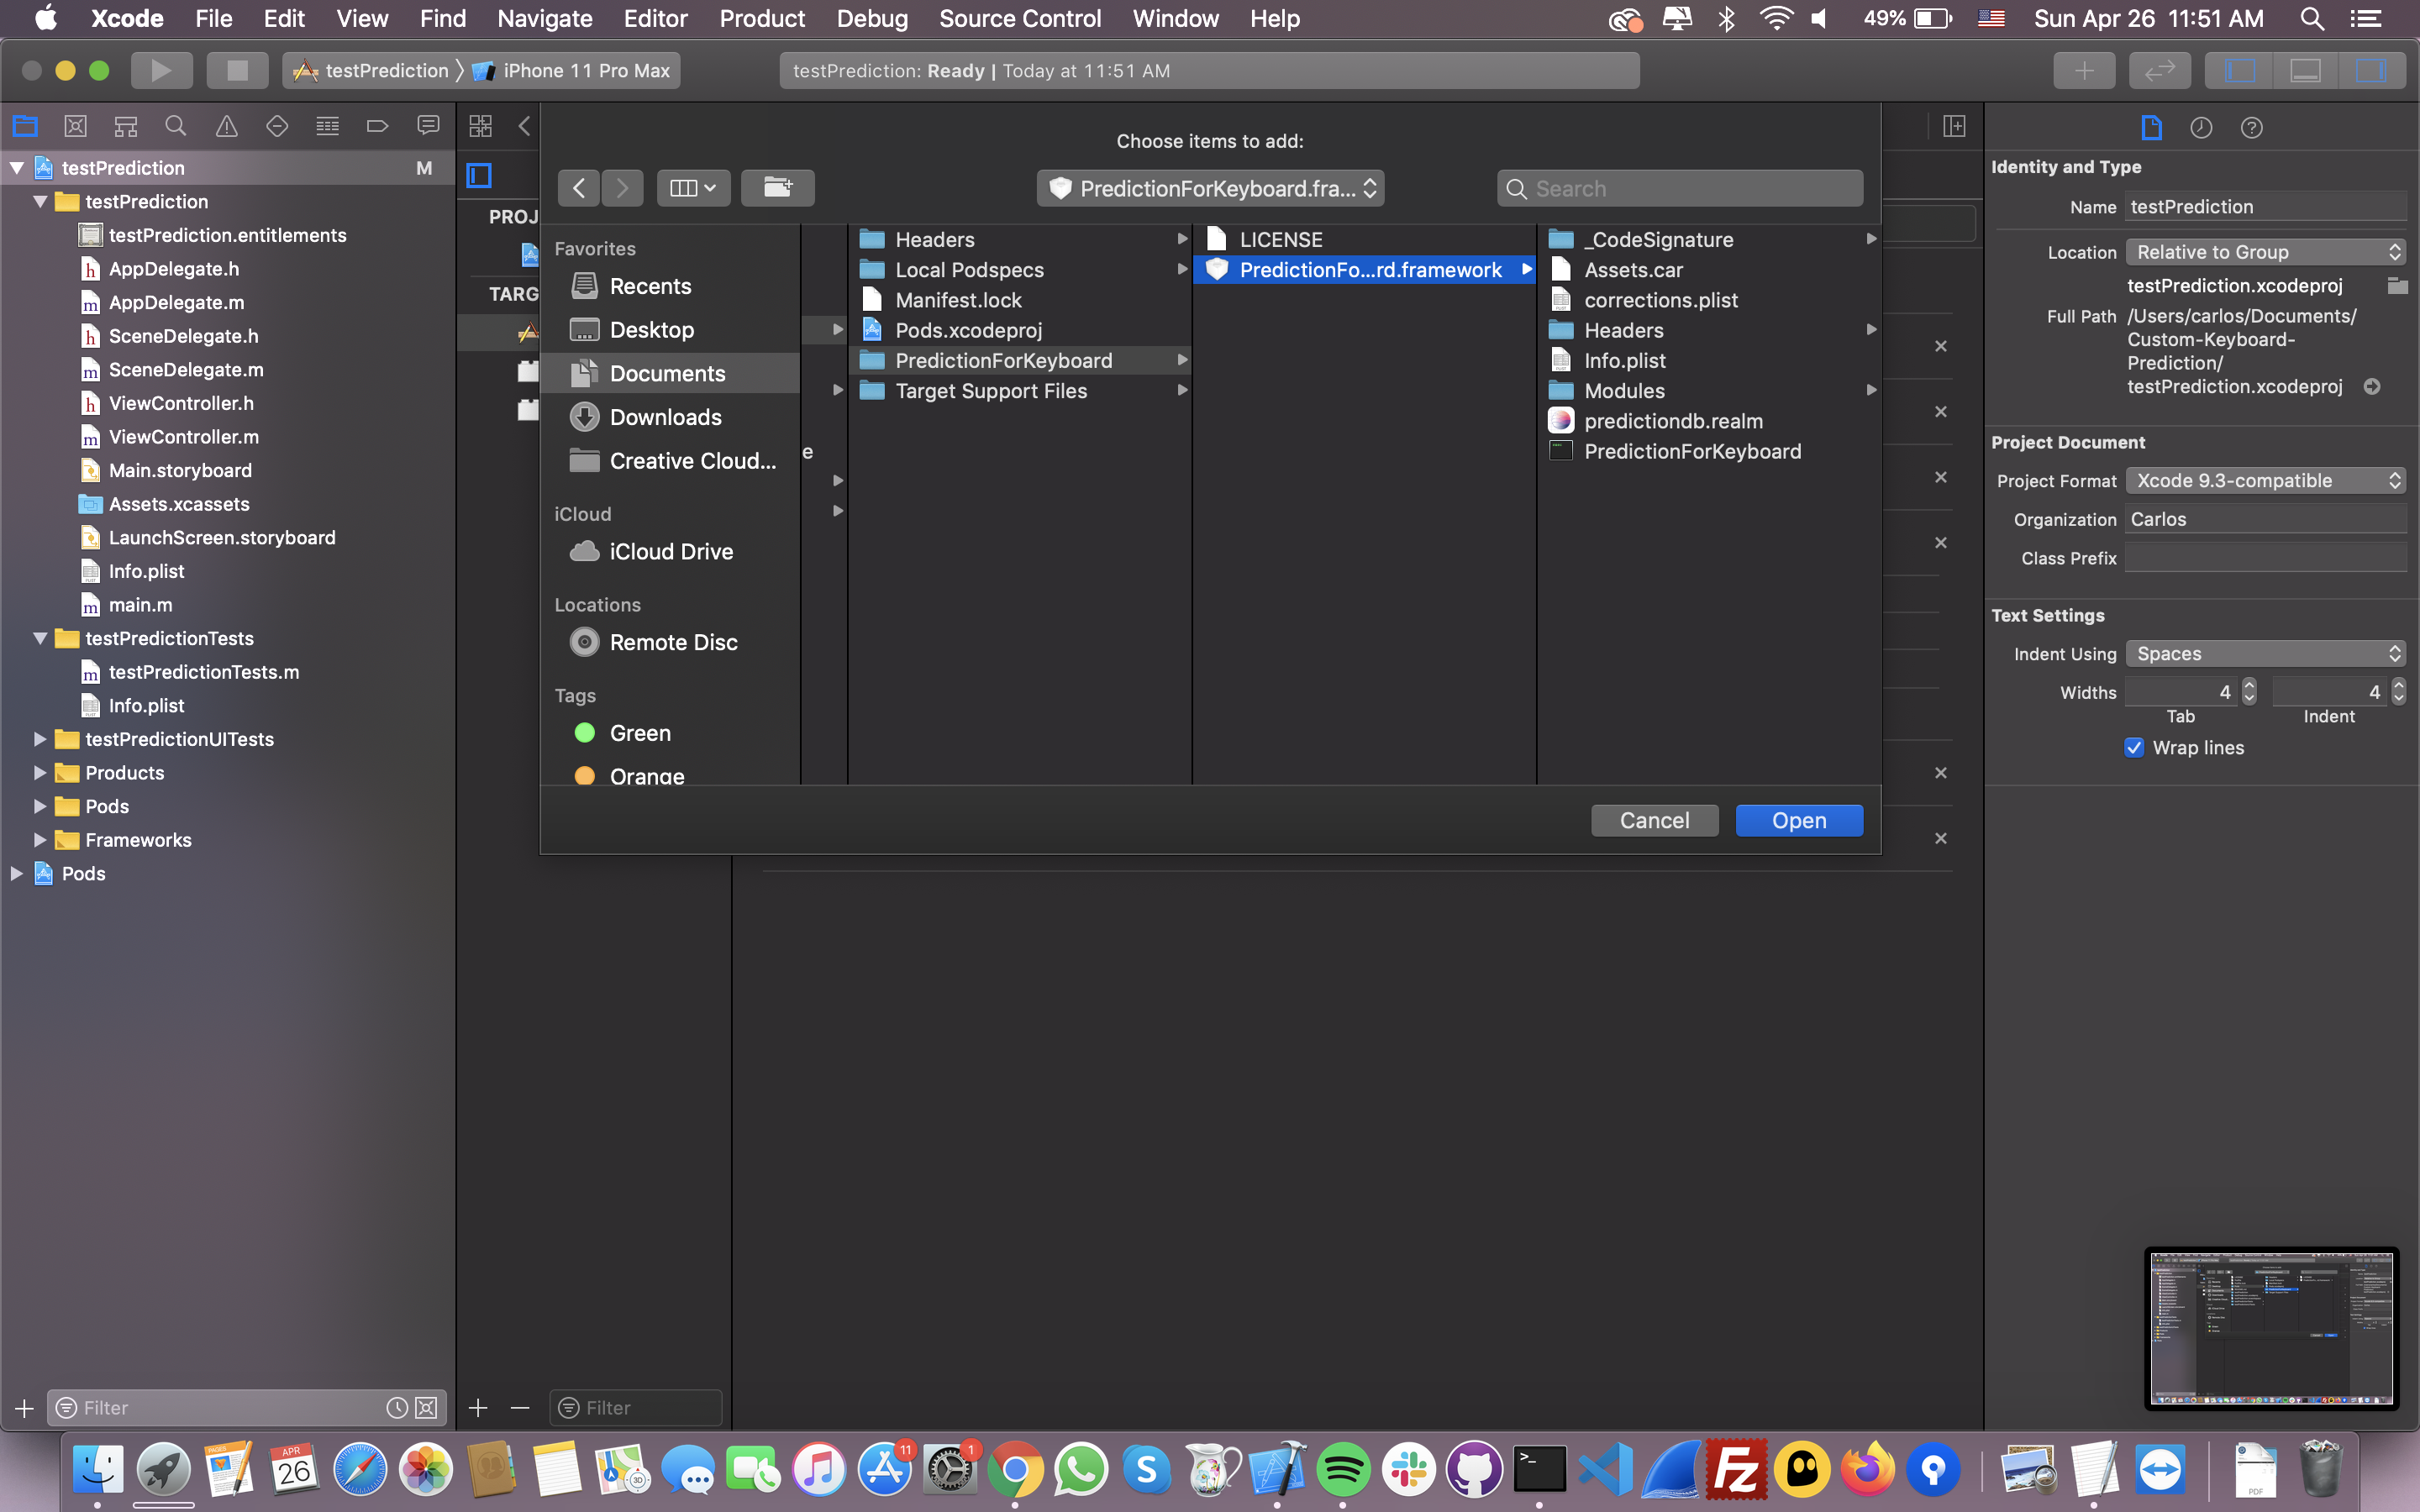Show the File inspector icon

[x=2151, y=127]
